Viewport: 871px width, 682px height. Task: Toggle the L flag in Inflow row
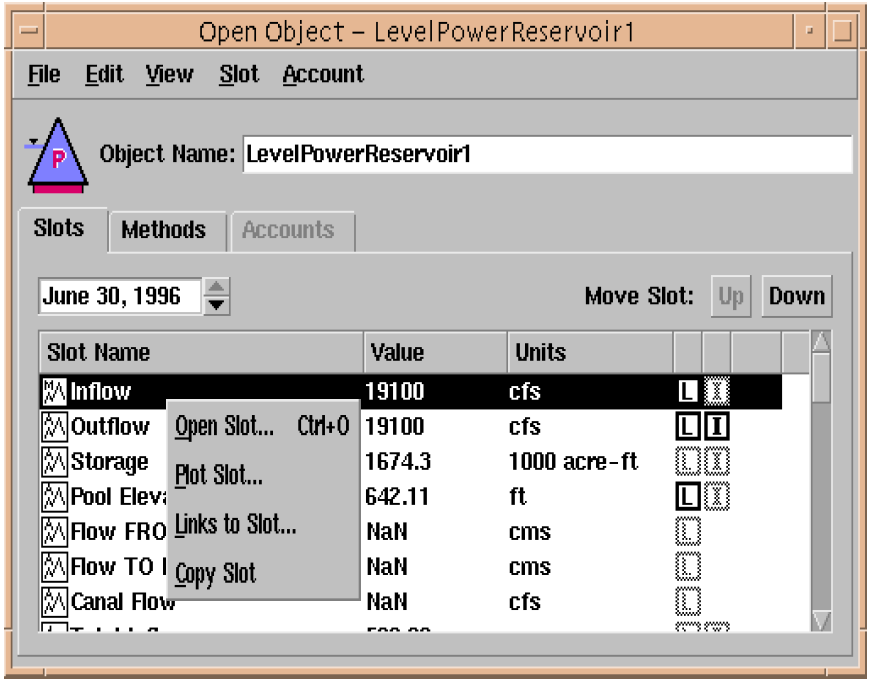point(688,392)
